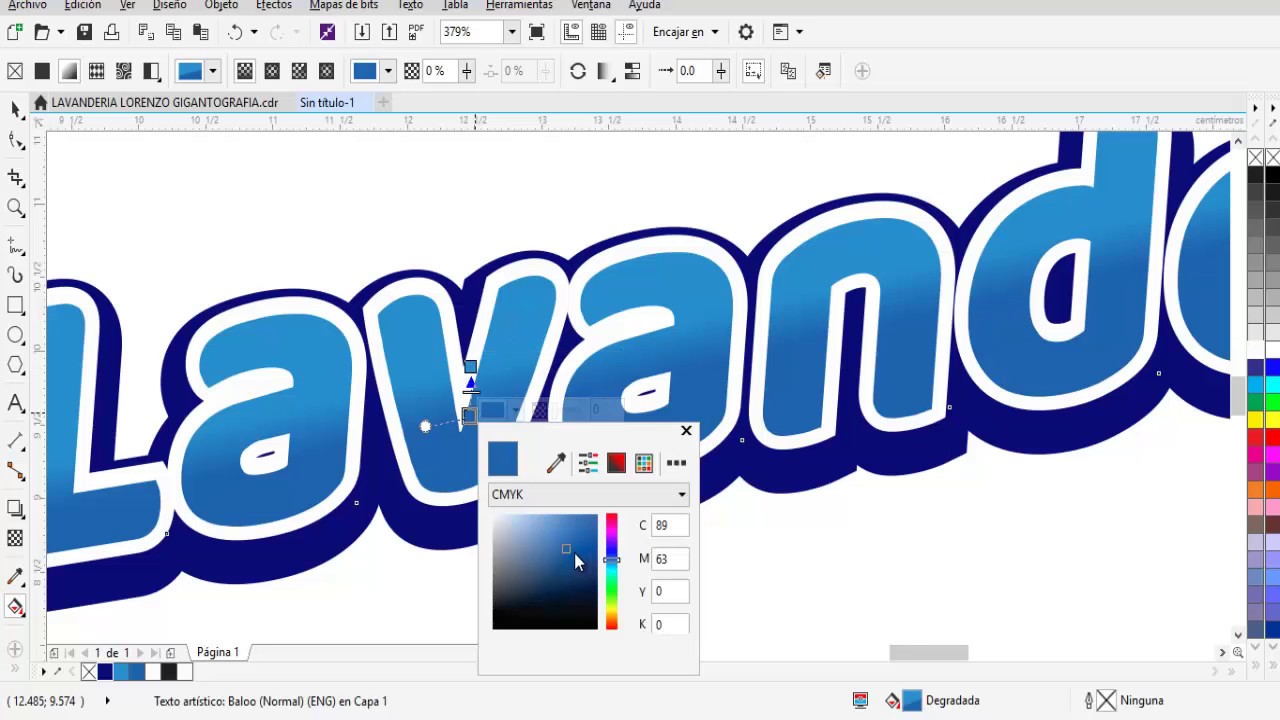Open the Archivo menu
This screenshot has height=720, width=1280.
pyautogui.click(x=27, y=5)
